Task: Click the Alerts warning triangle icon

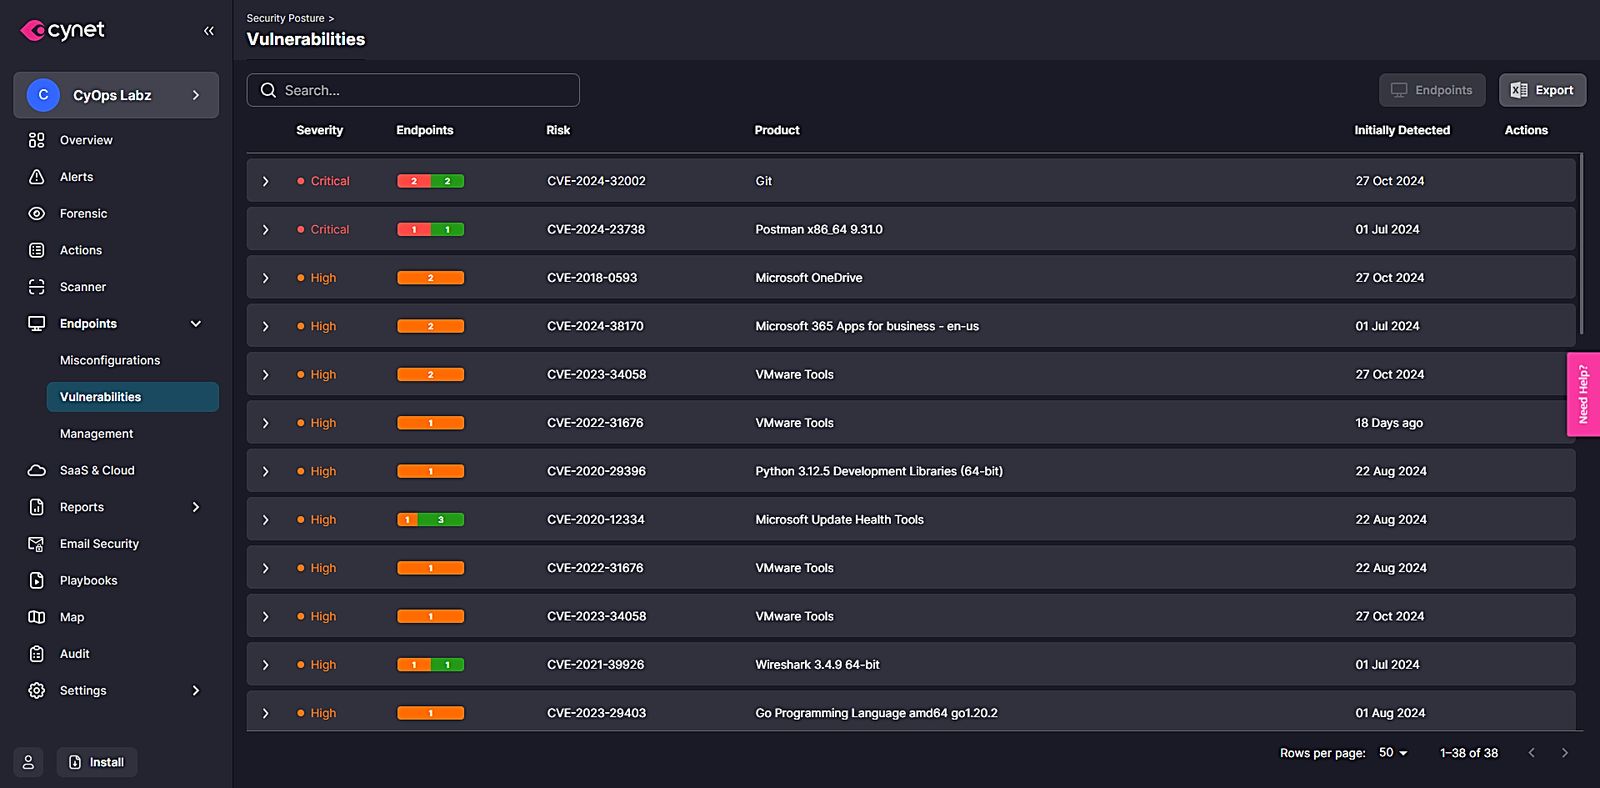Action: [x=37, y=177]
